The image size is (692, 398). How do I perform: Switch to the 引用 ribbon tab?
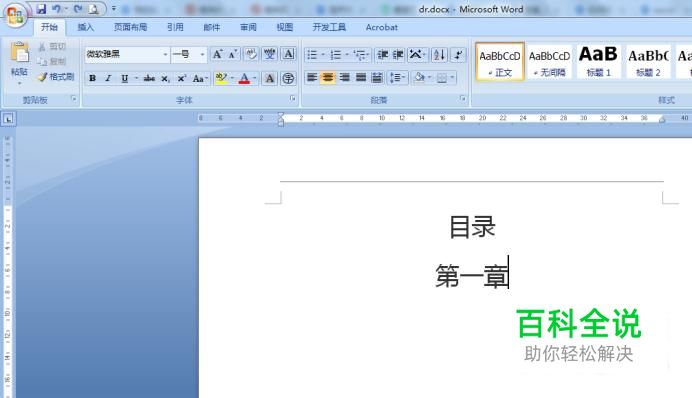[x=175, y=27]
